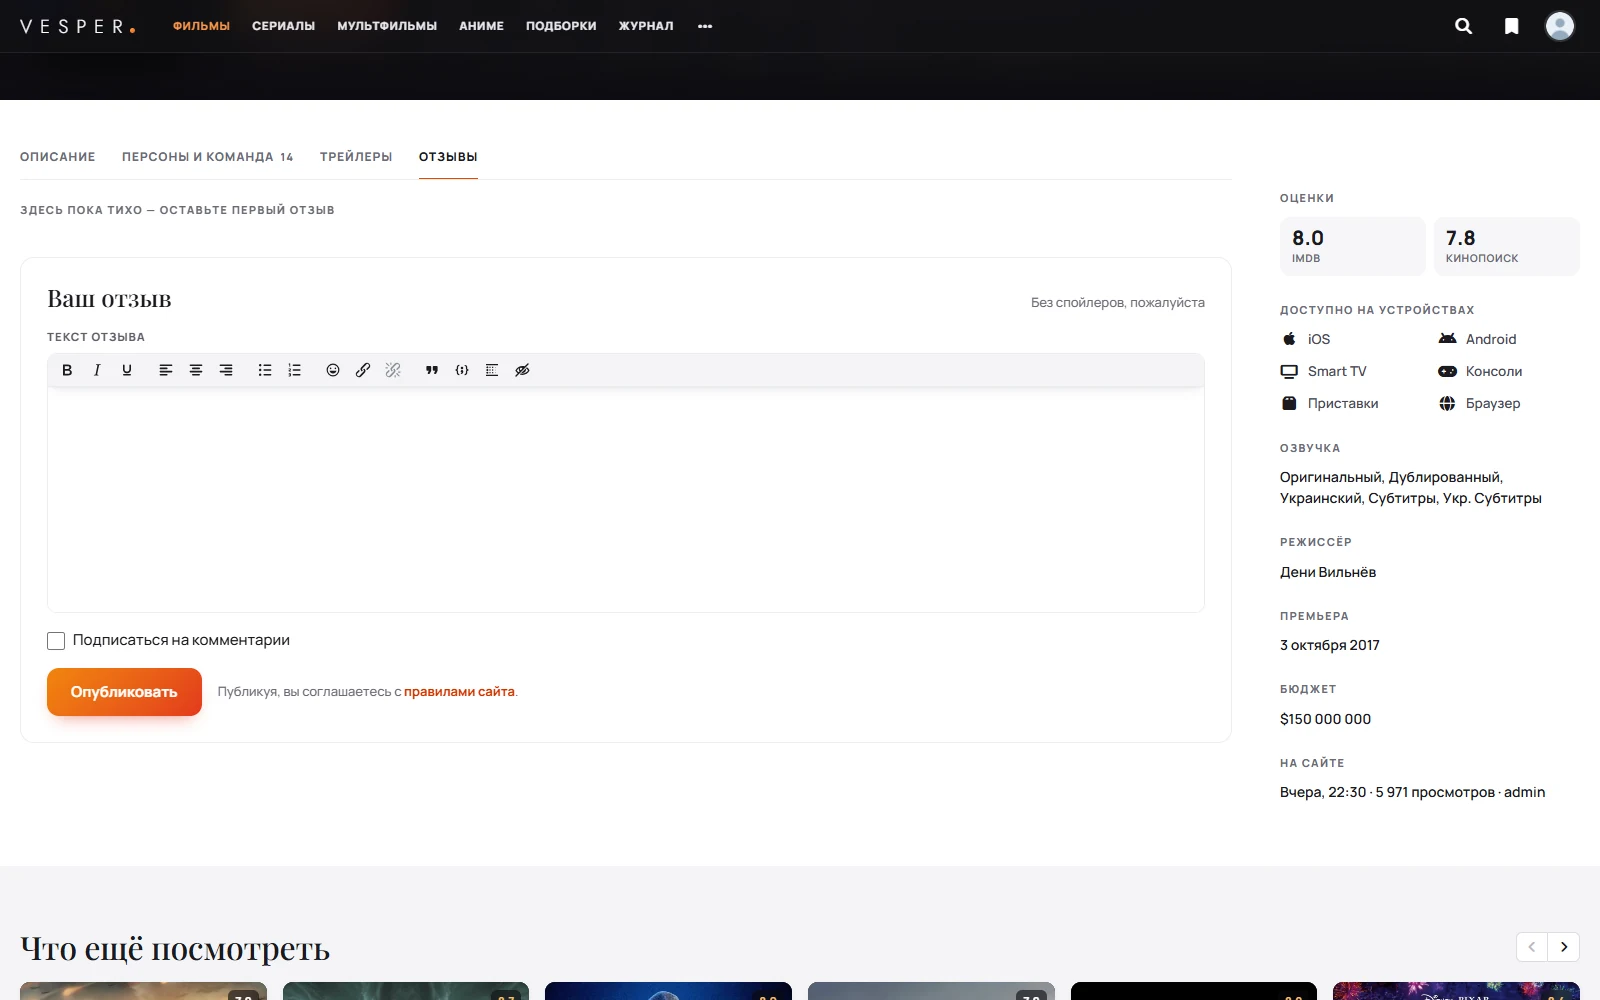Check Подписаться на комментарии box
Viewport: 1600px width, 1000px height.
(56, 641)
